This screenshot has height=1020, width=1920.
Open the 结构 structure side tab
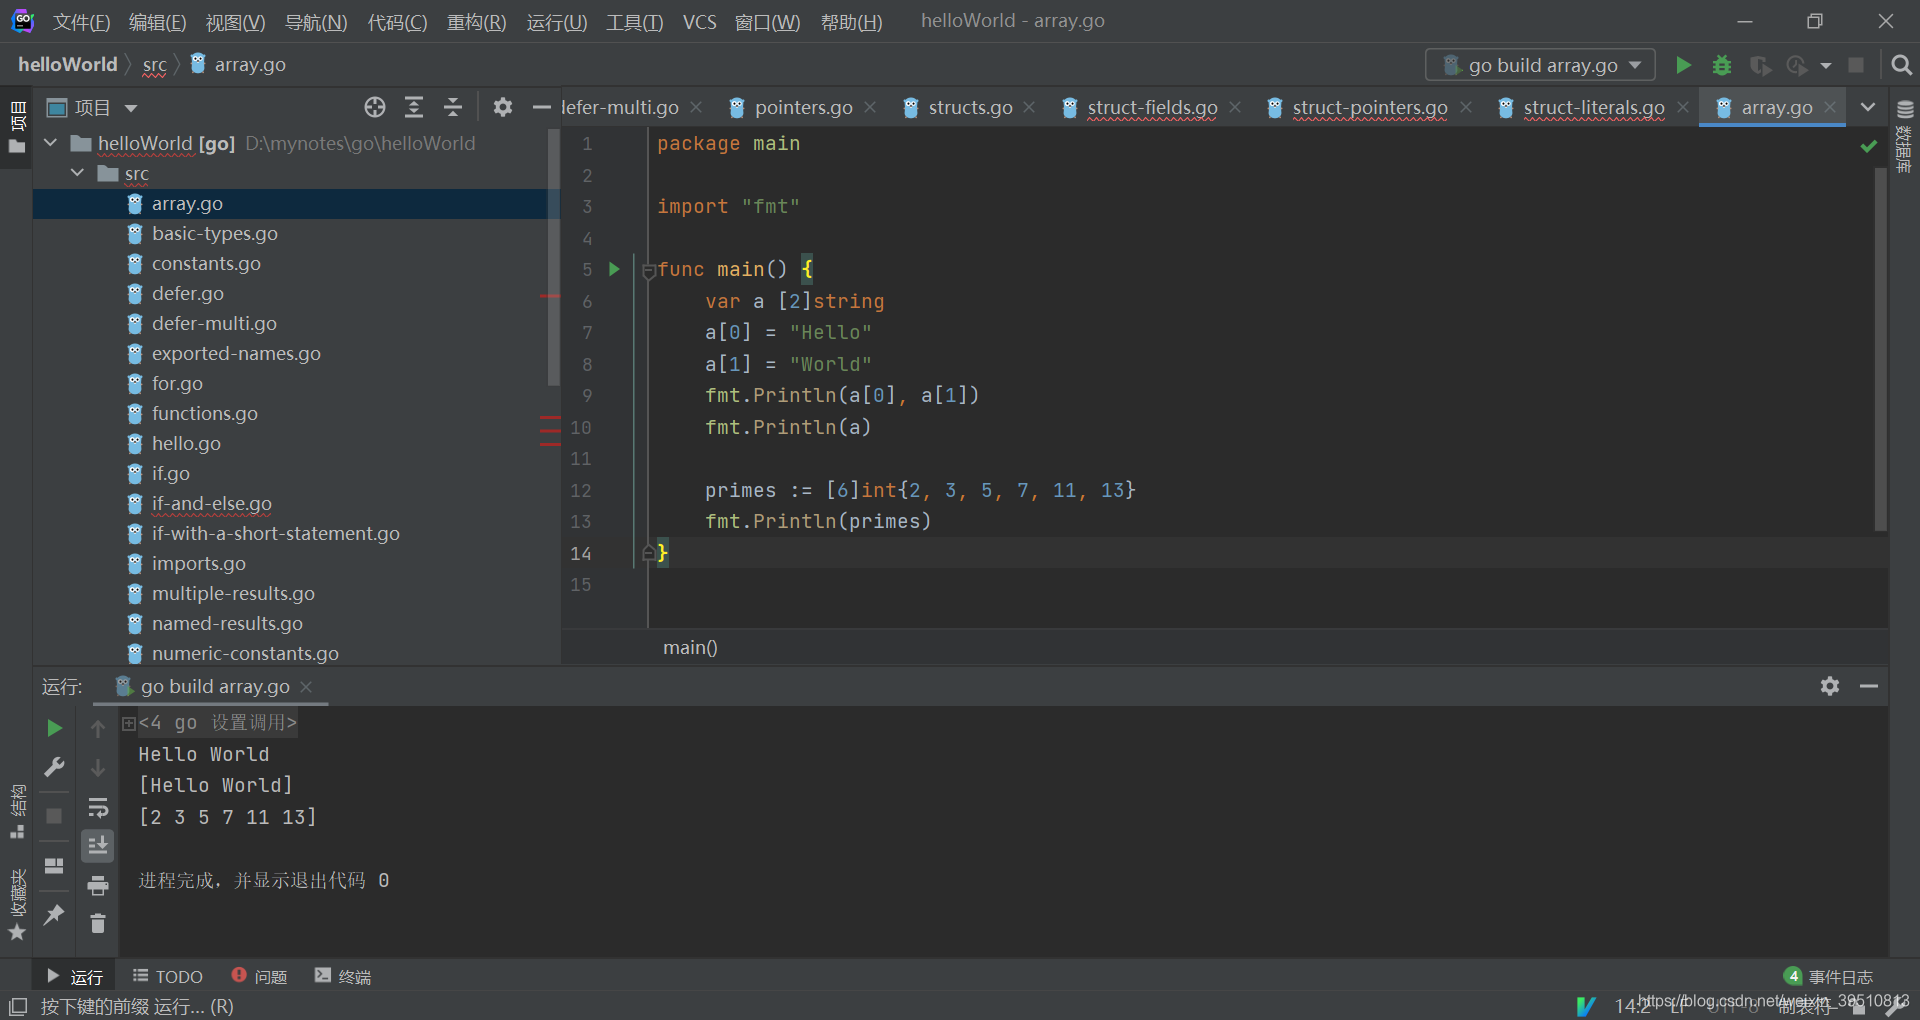pos(17,811)
